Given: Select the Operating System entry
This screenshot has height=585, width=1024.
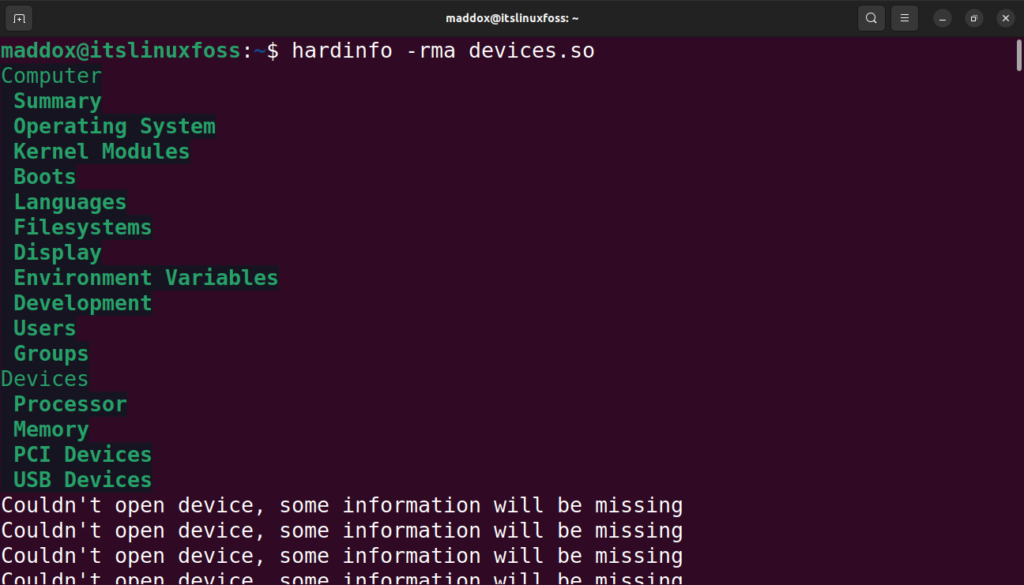Looking at the screenshot, I should [x=114, y=126].
